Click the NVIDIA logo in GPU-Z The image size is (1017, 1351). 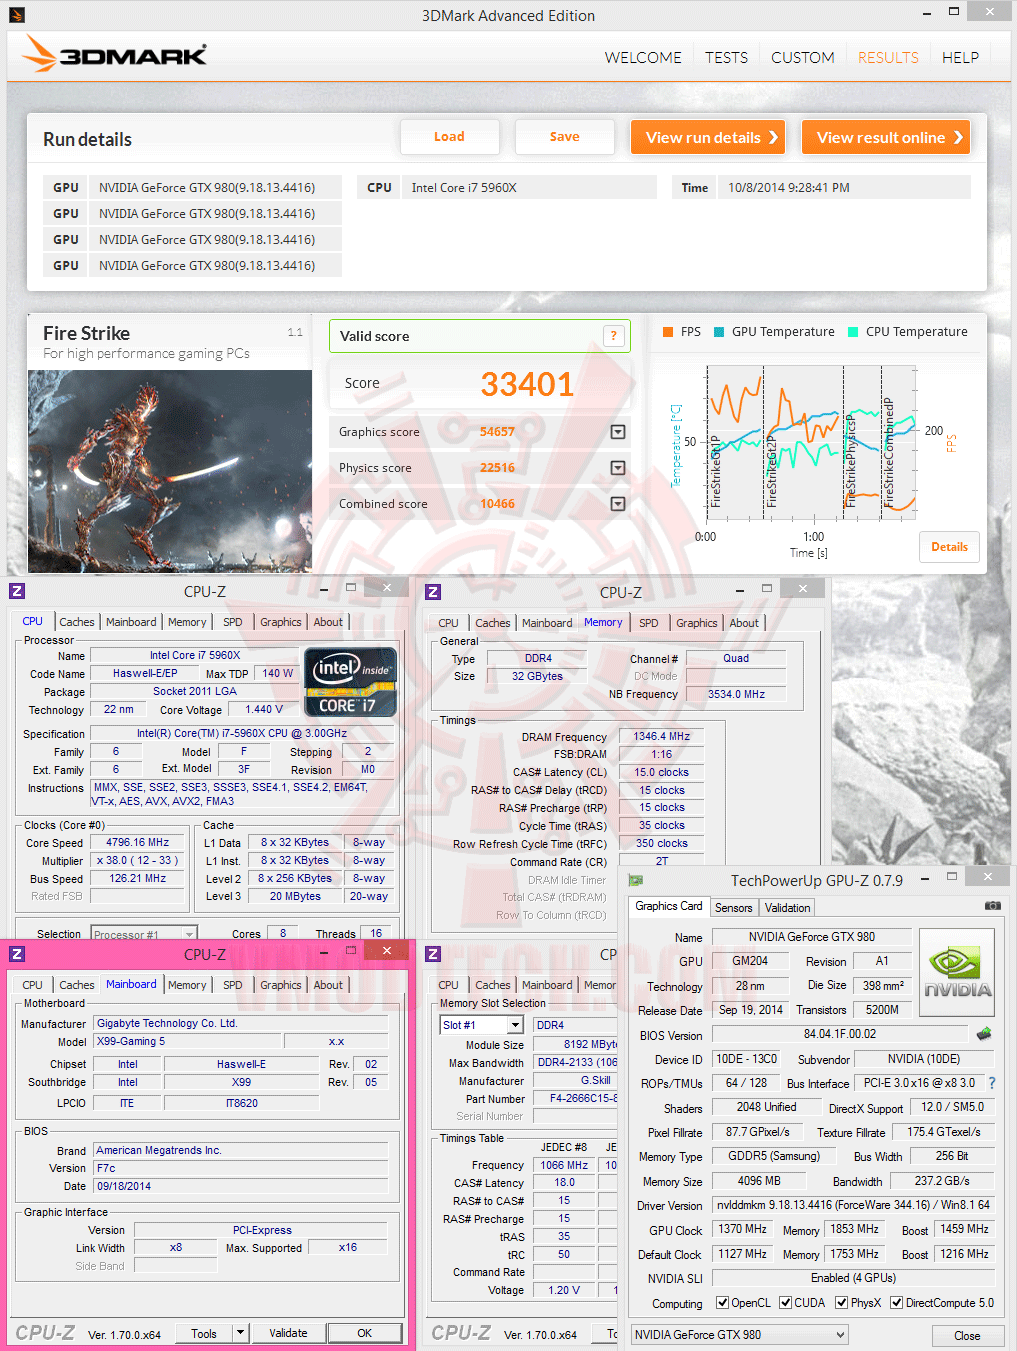tap(957, 974)
